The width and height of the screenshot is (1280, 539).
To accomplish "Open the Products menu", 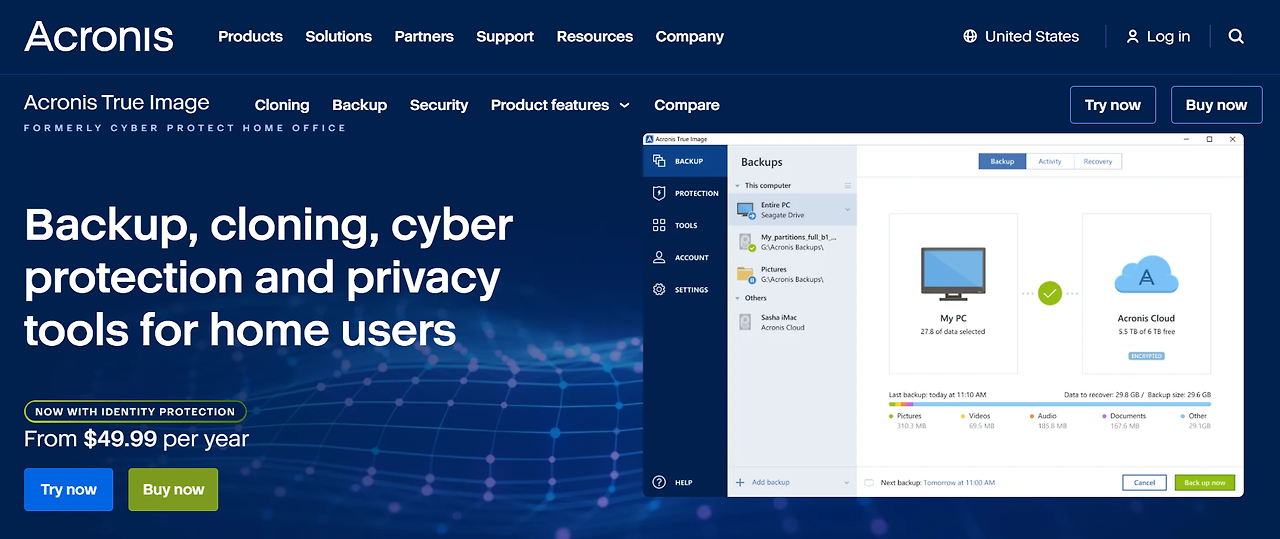I will pos(250,36).
